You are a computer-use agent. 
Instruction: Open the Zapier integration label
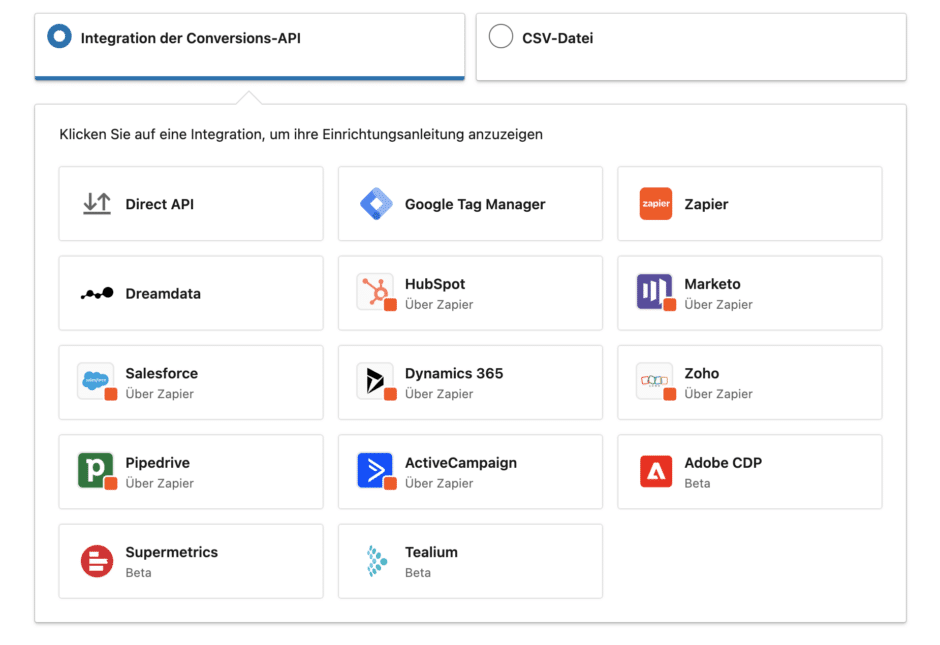[706, 204]
